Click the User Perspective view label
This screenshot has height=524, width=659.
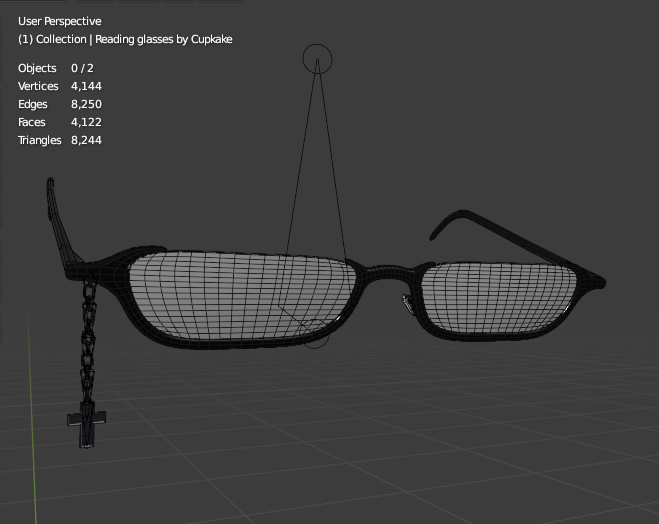coord(60,21)
